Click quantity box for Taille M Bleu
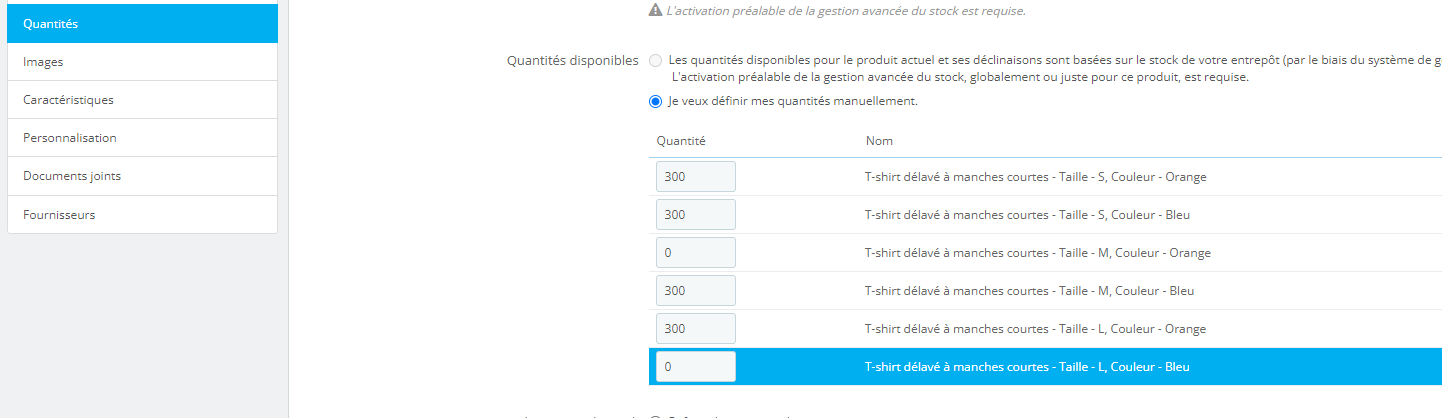The height and width of the screenshot is (418, 1442). click(x=695, y=291)
